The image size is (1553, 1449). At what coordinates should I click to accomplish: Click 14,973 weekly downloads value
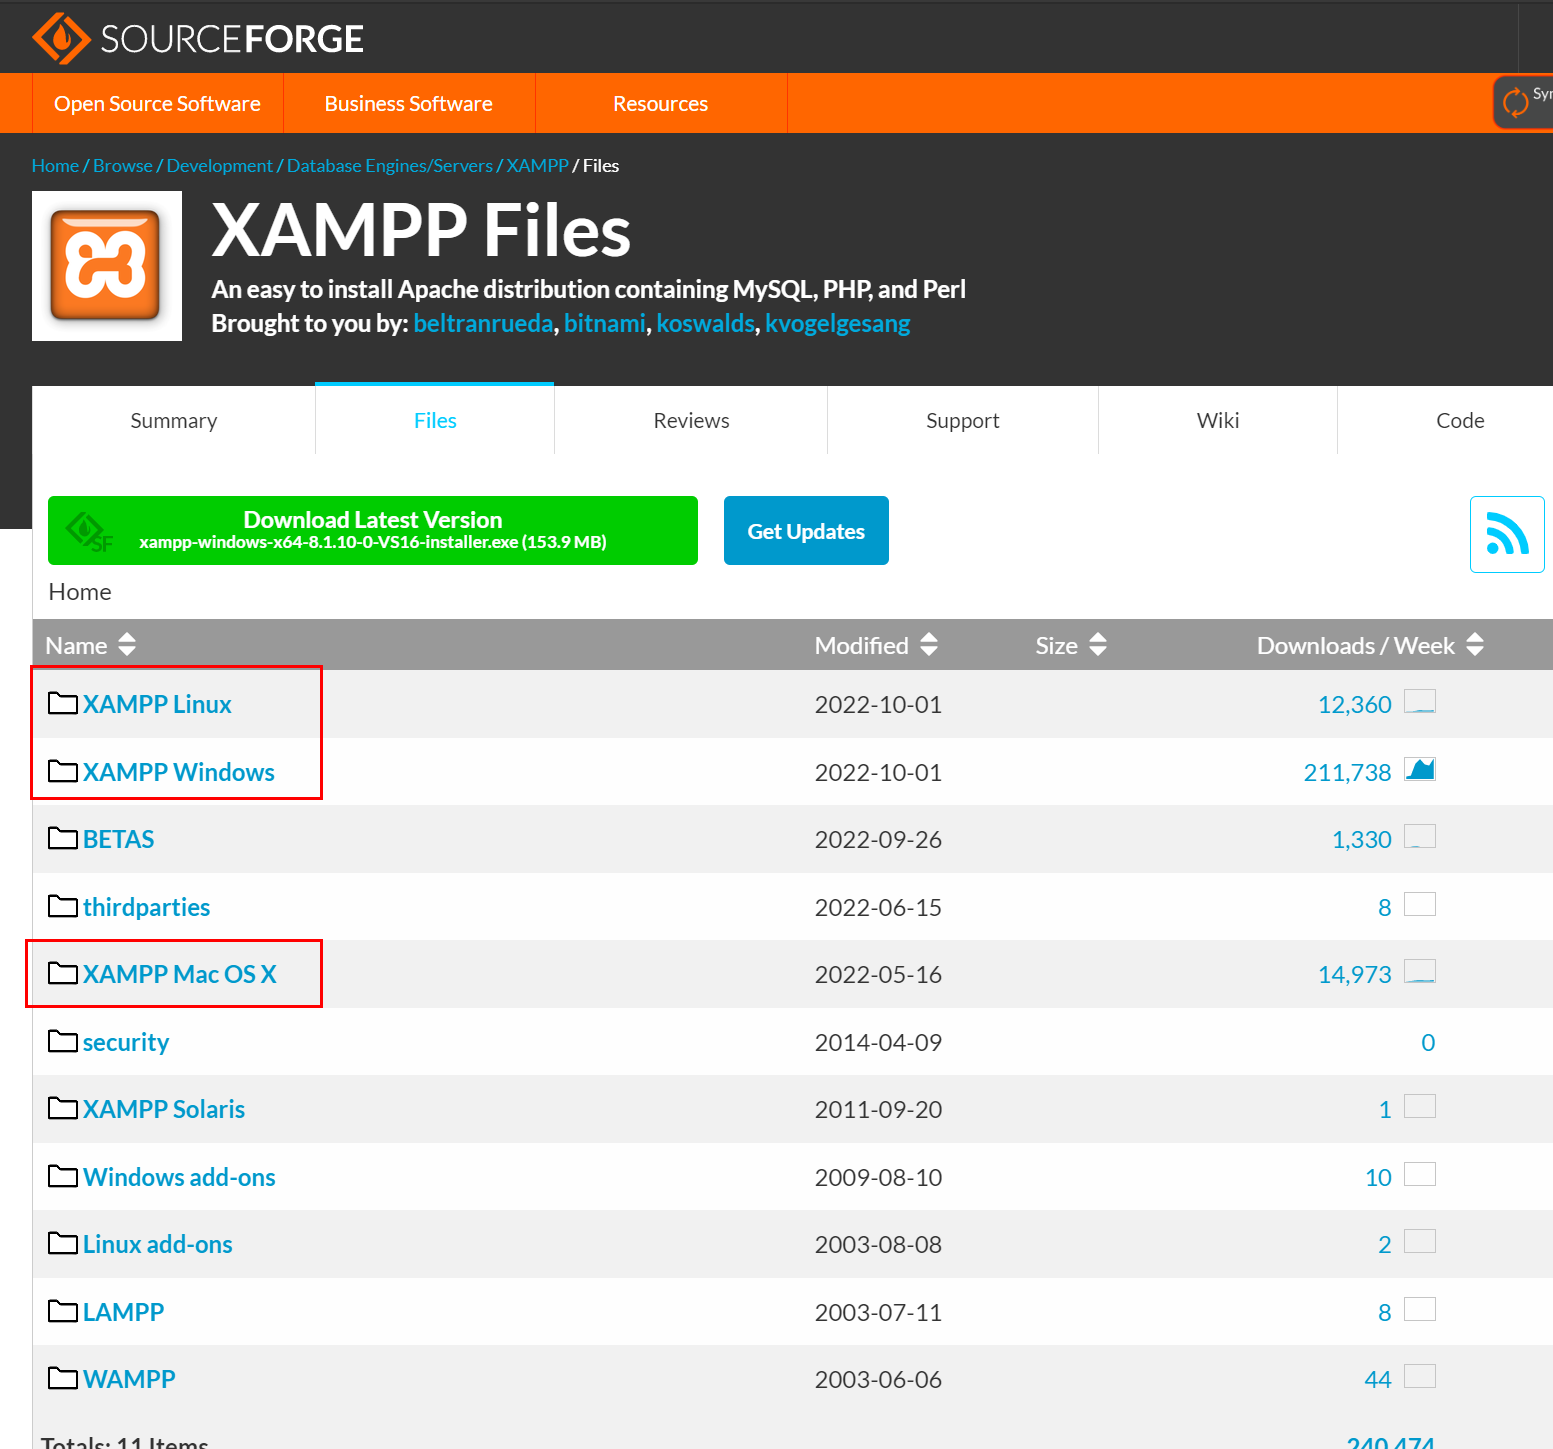coord(1354,974)
